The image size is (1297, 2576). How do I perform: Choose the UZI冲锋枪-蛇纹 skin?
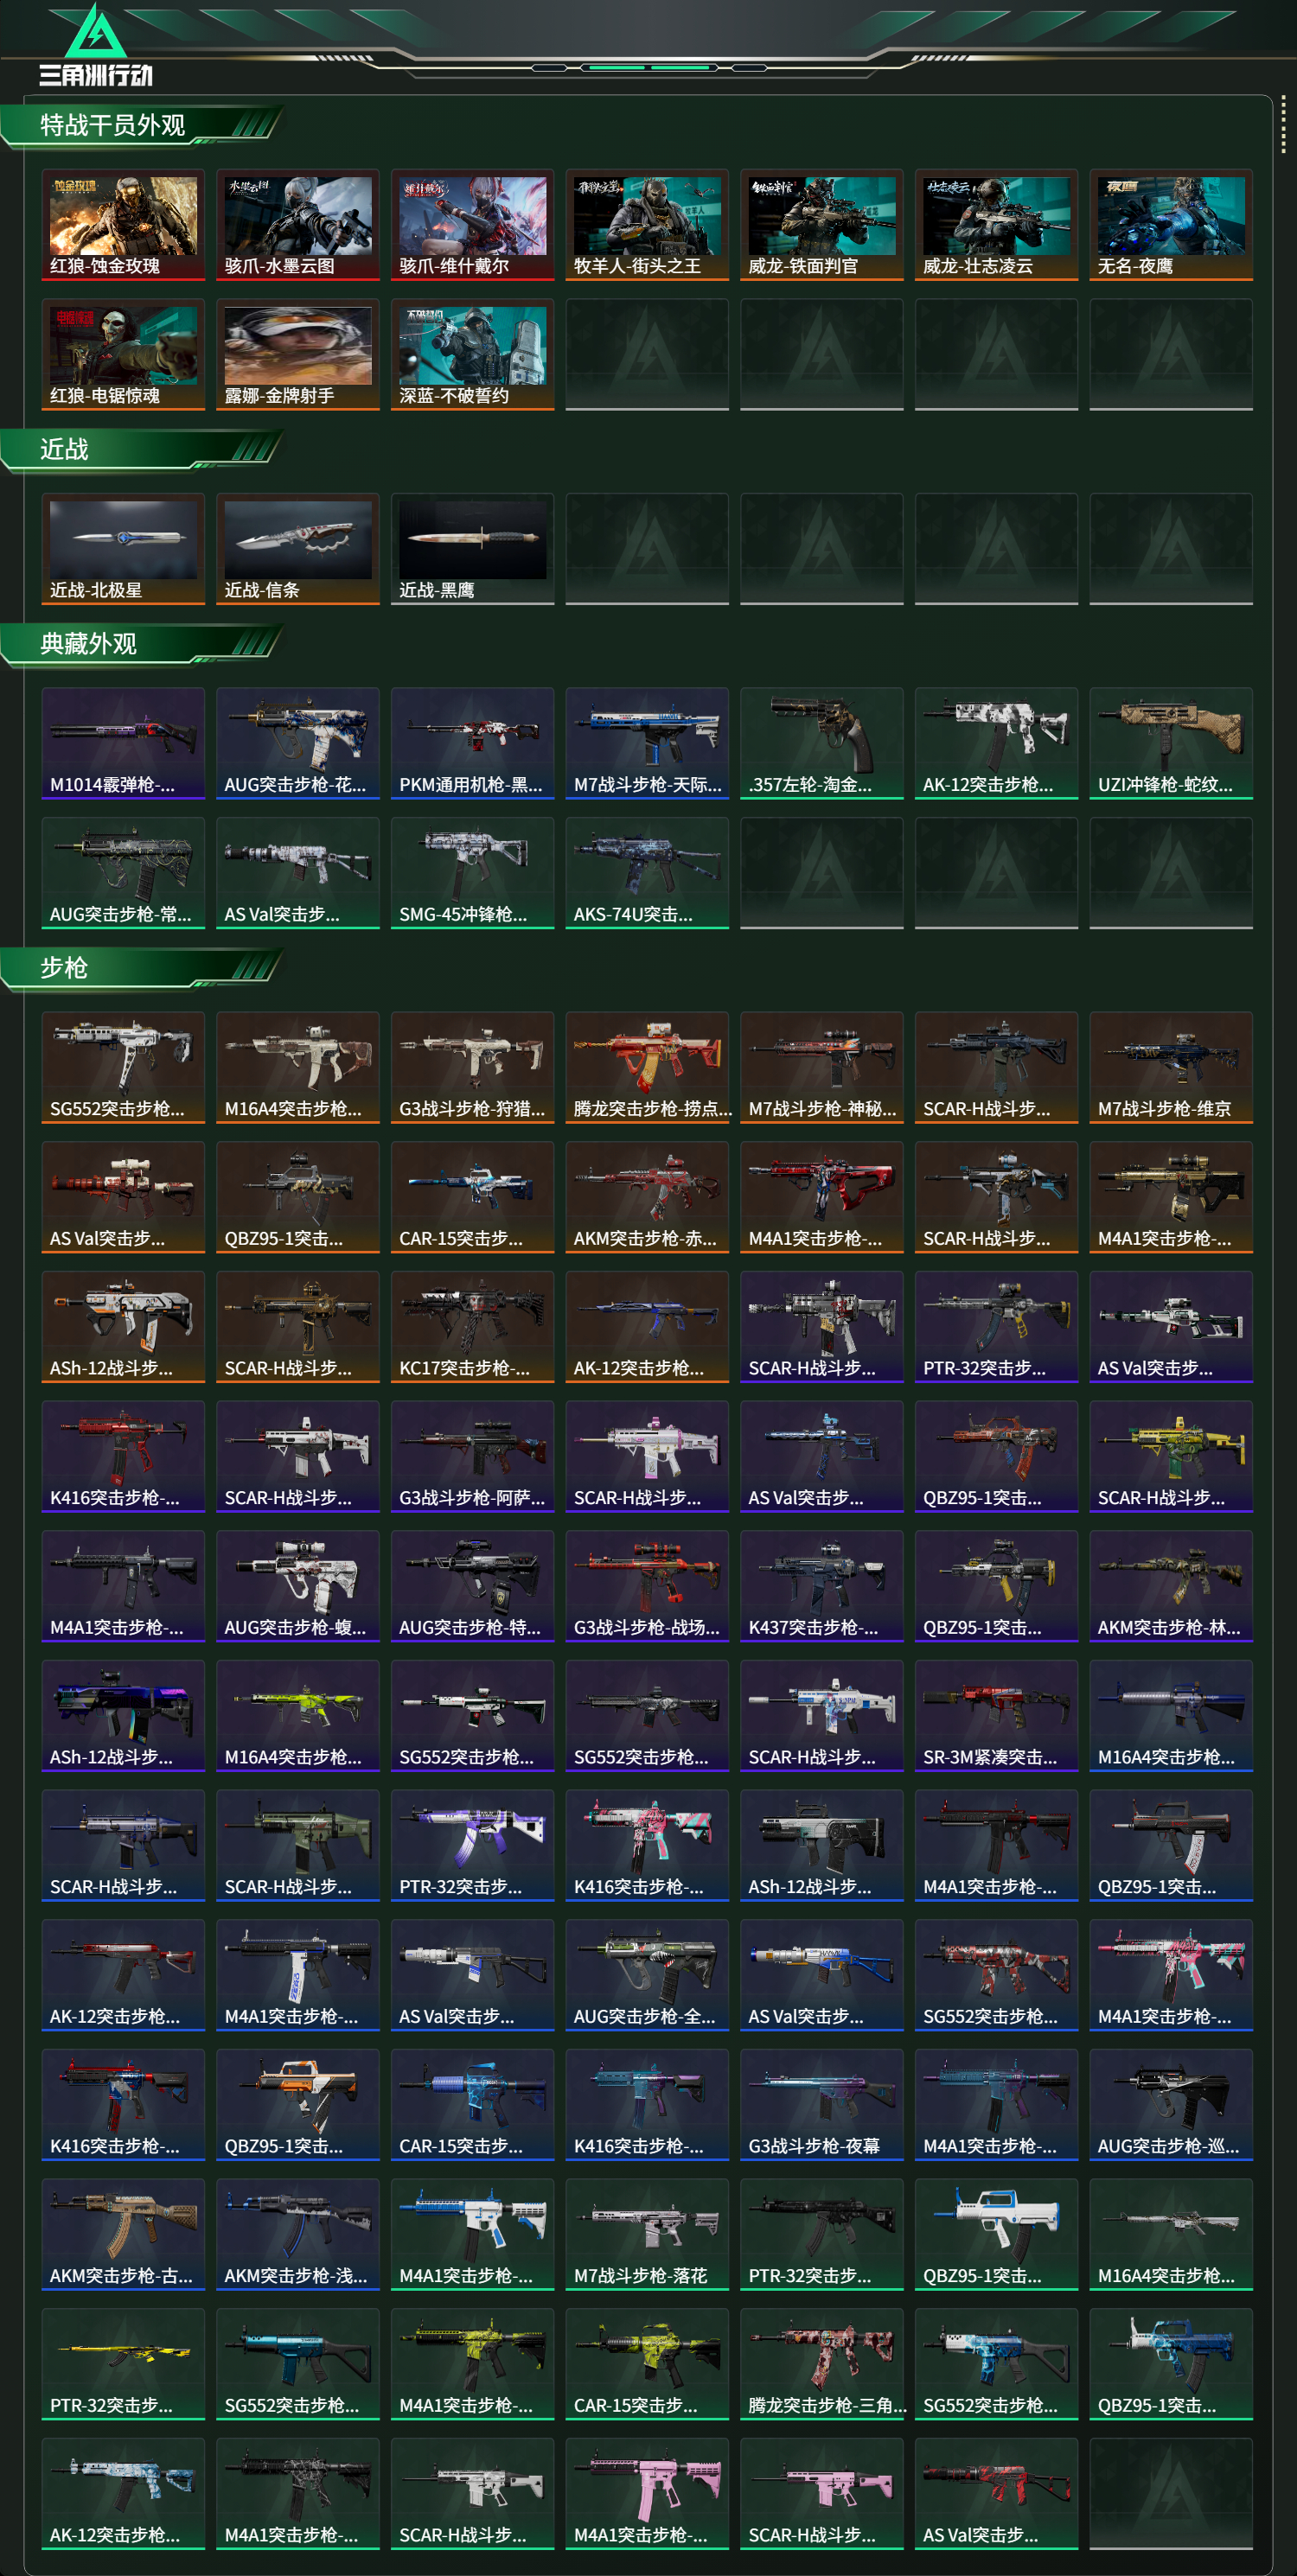1171,743
